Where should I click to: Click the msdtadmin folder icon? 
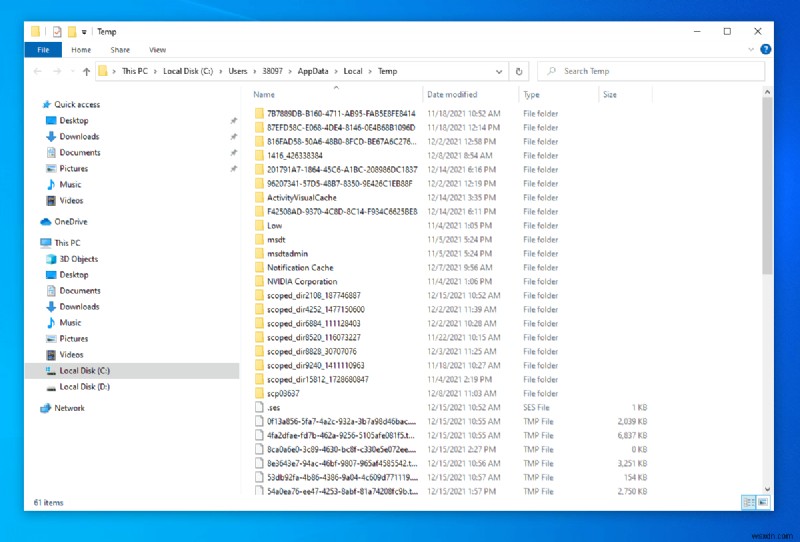[x=259, y=253]
